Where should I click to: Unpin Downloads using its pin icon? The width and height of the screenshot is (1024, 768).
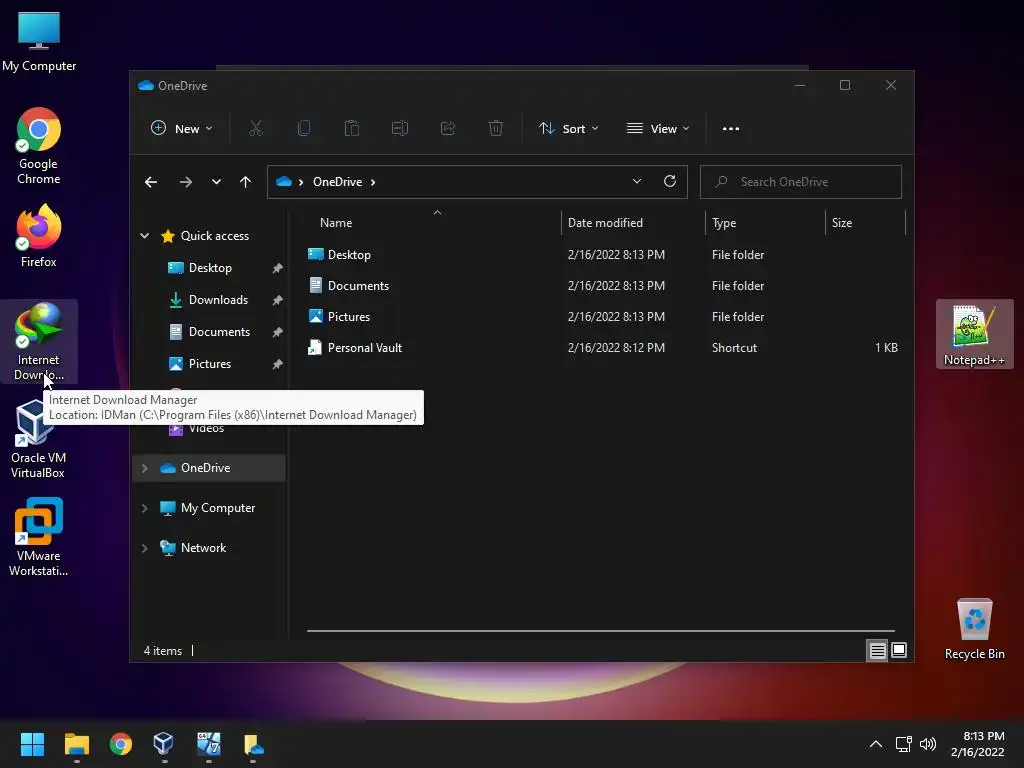(278, 300)
